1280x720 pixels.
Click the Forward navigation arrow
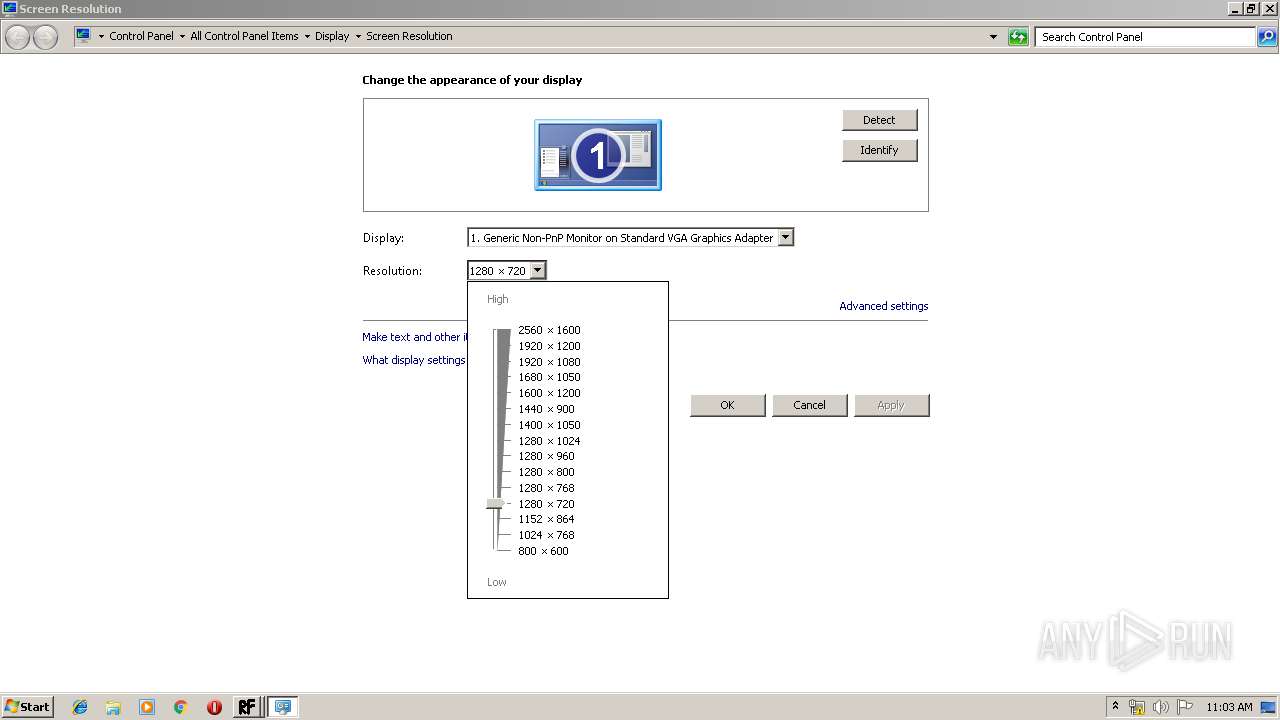coord(46,37)
